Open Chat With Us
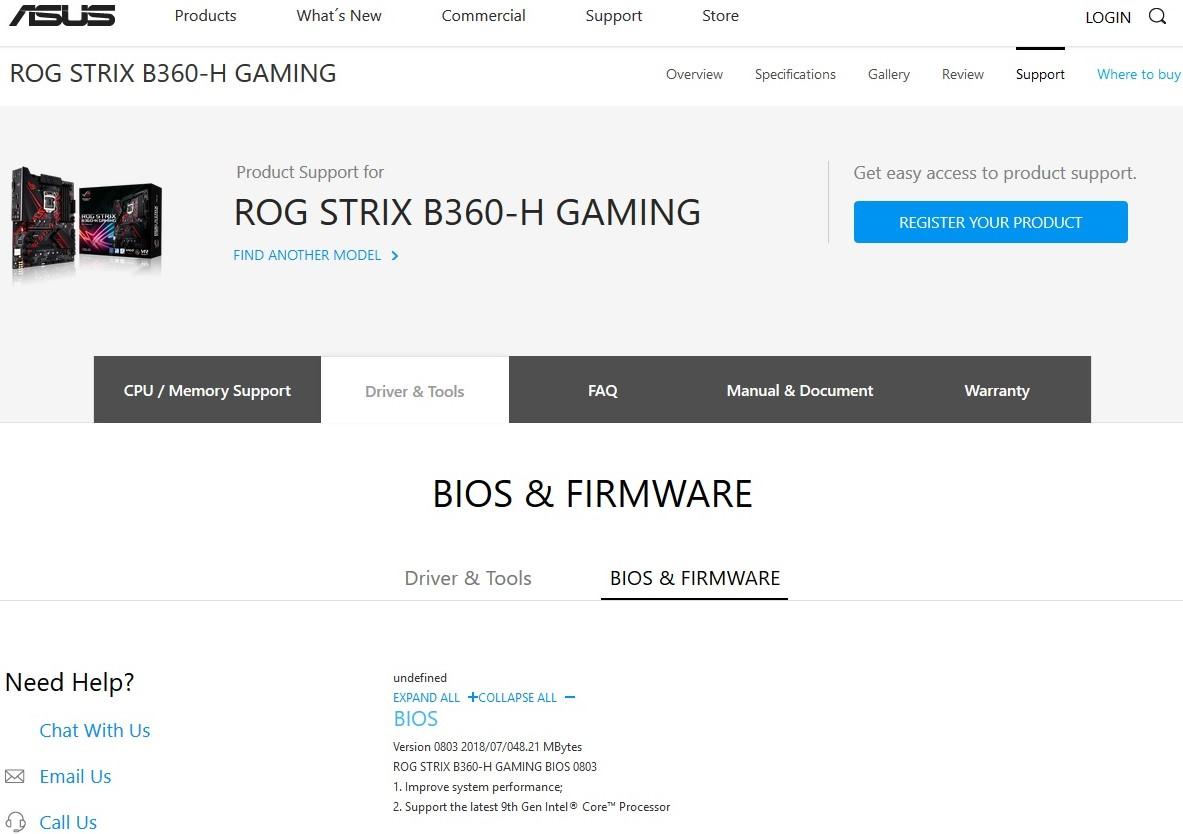The width and height of the screenshot is (1183, 834). (x=94, y=730)
